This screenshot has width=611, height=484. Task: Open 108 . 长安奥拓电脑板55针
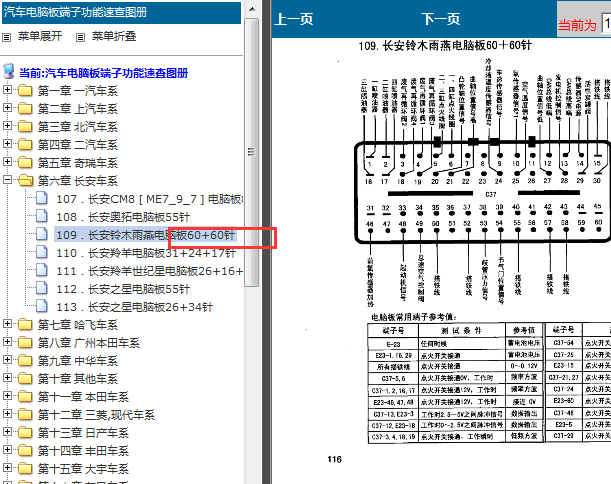click(123, 217)
